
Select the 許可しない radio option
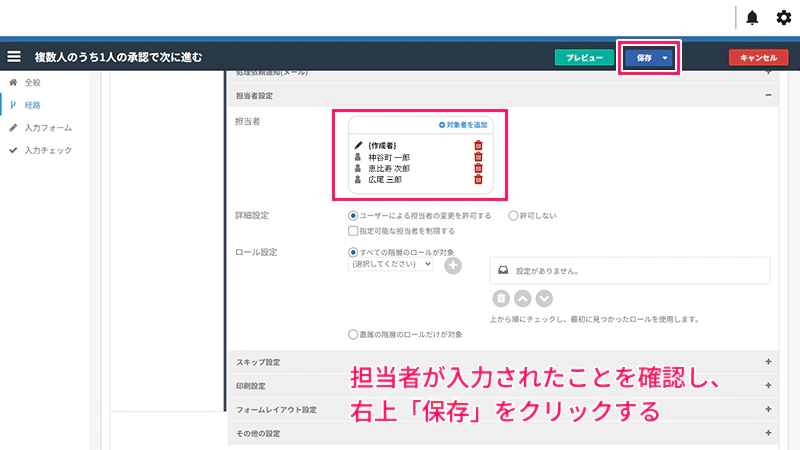[513, 216]
